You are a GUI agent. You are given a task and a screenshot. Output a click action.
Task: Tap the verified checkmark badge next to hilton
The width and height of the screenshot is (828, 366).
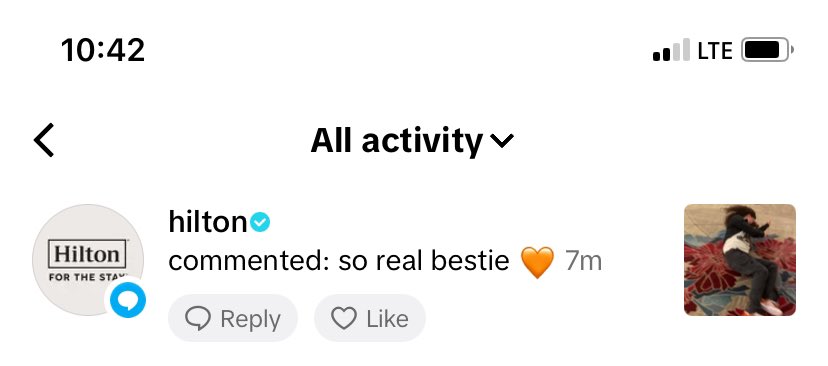coord(260,222)
